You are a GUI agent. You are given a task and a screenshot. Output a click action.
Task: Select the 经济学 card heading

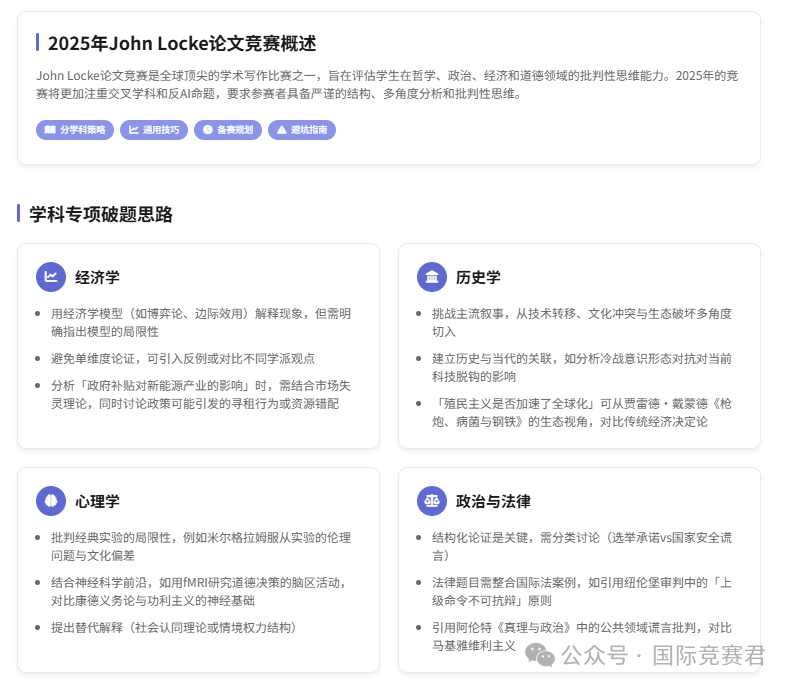[97, 277]
